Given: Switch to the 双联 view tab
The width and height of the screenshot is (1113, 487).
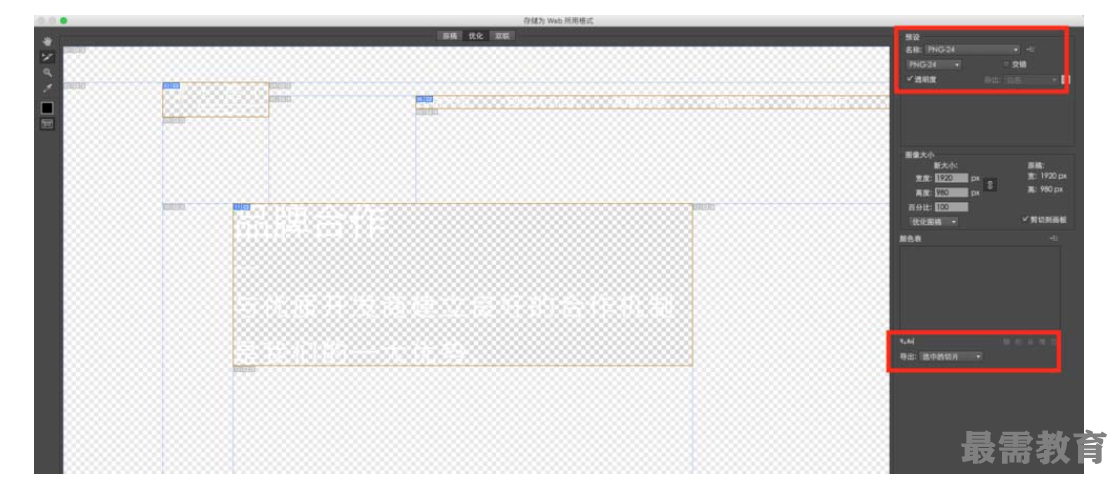Looking at the screenshot, I should [502, 35].
